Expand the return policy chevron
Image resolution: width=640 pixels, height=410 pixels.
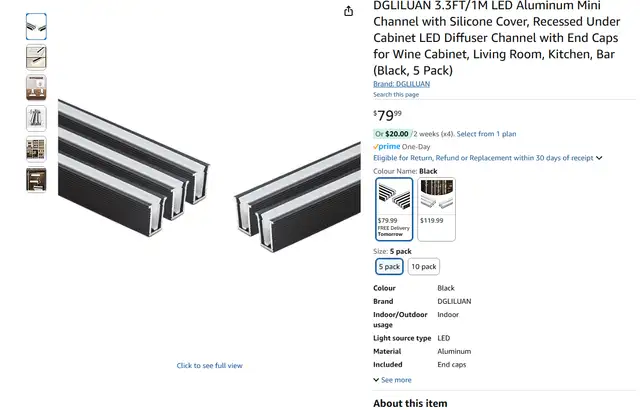coord(599,158)
